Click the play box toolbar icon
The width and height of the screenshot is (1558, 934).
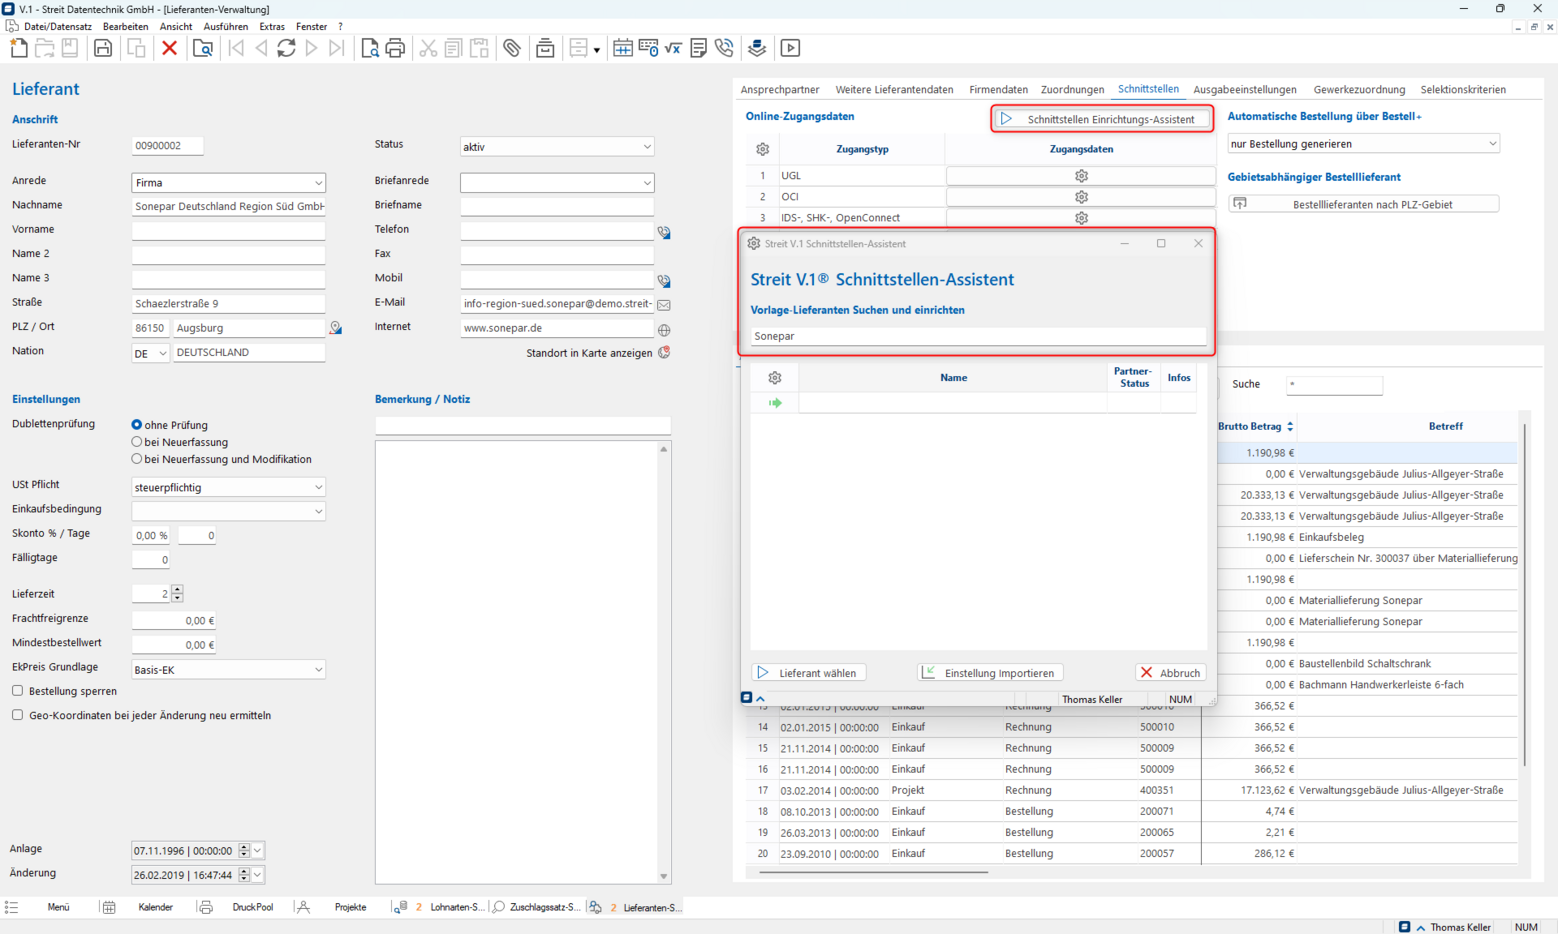pos(790,48)
